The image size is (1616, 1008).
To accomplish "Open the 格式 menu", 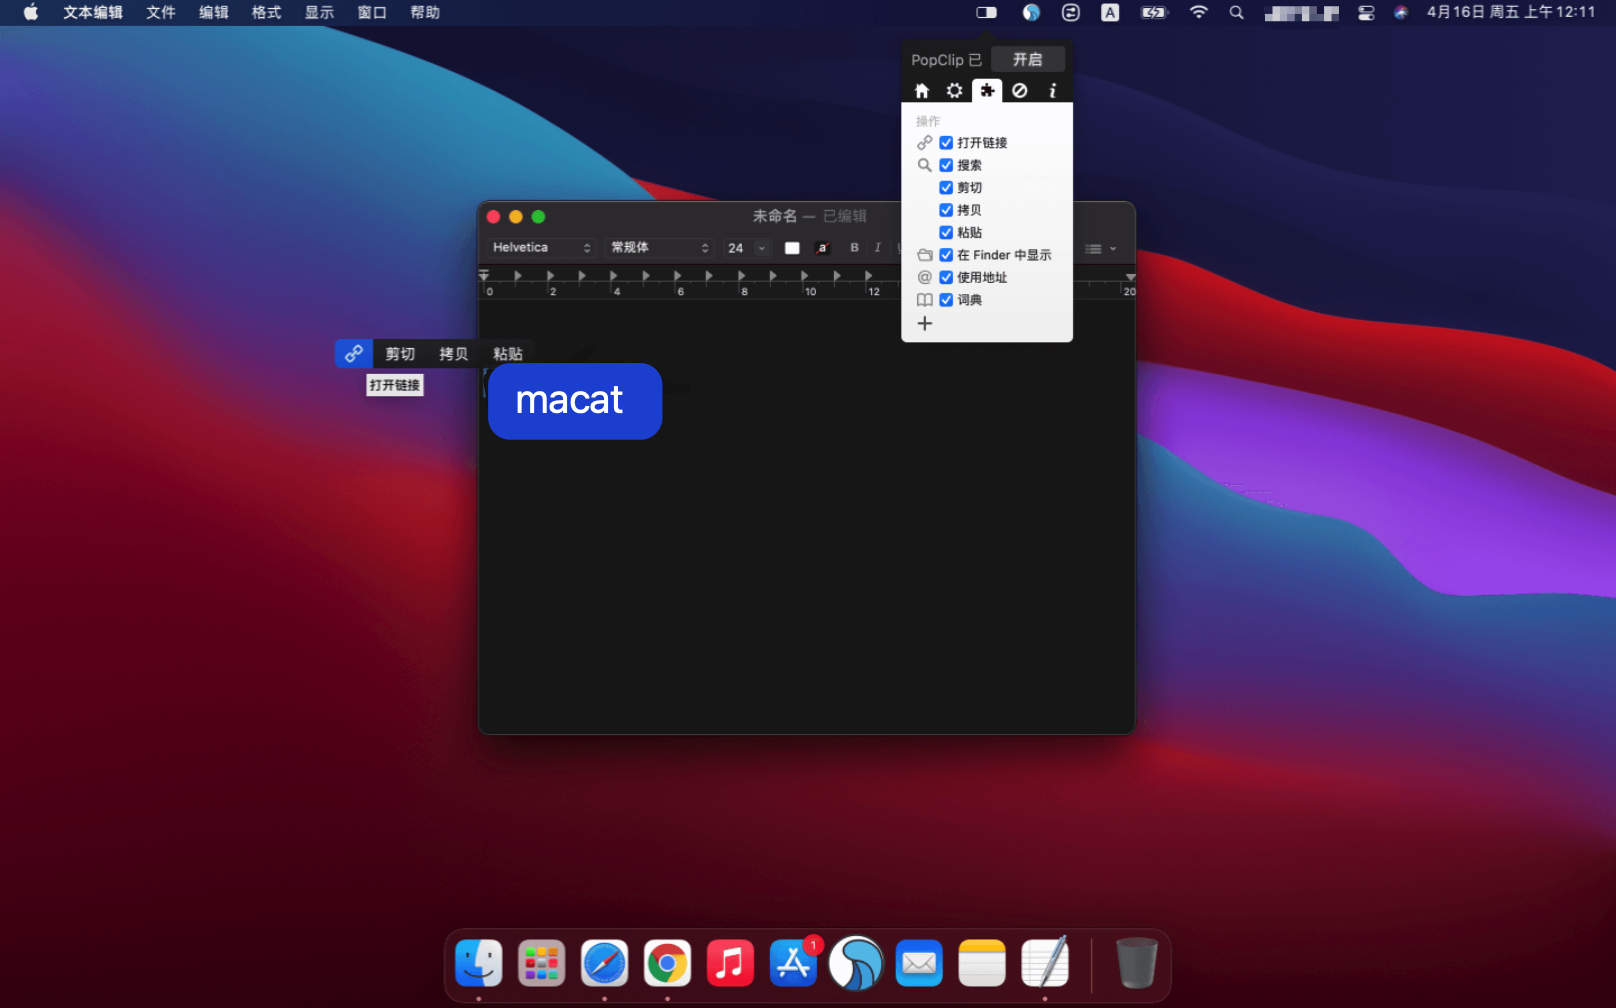I will (x=266, y=13).
